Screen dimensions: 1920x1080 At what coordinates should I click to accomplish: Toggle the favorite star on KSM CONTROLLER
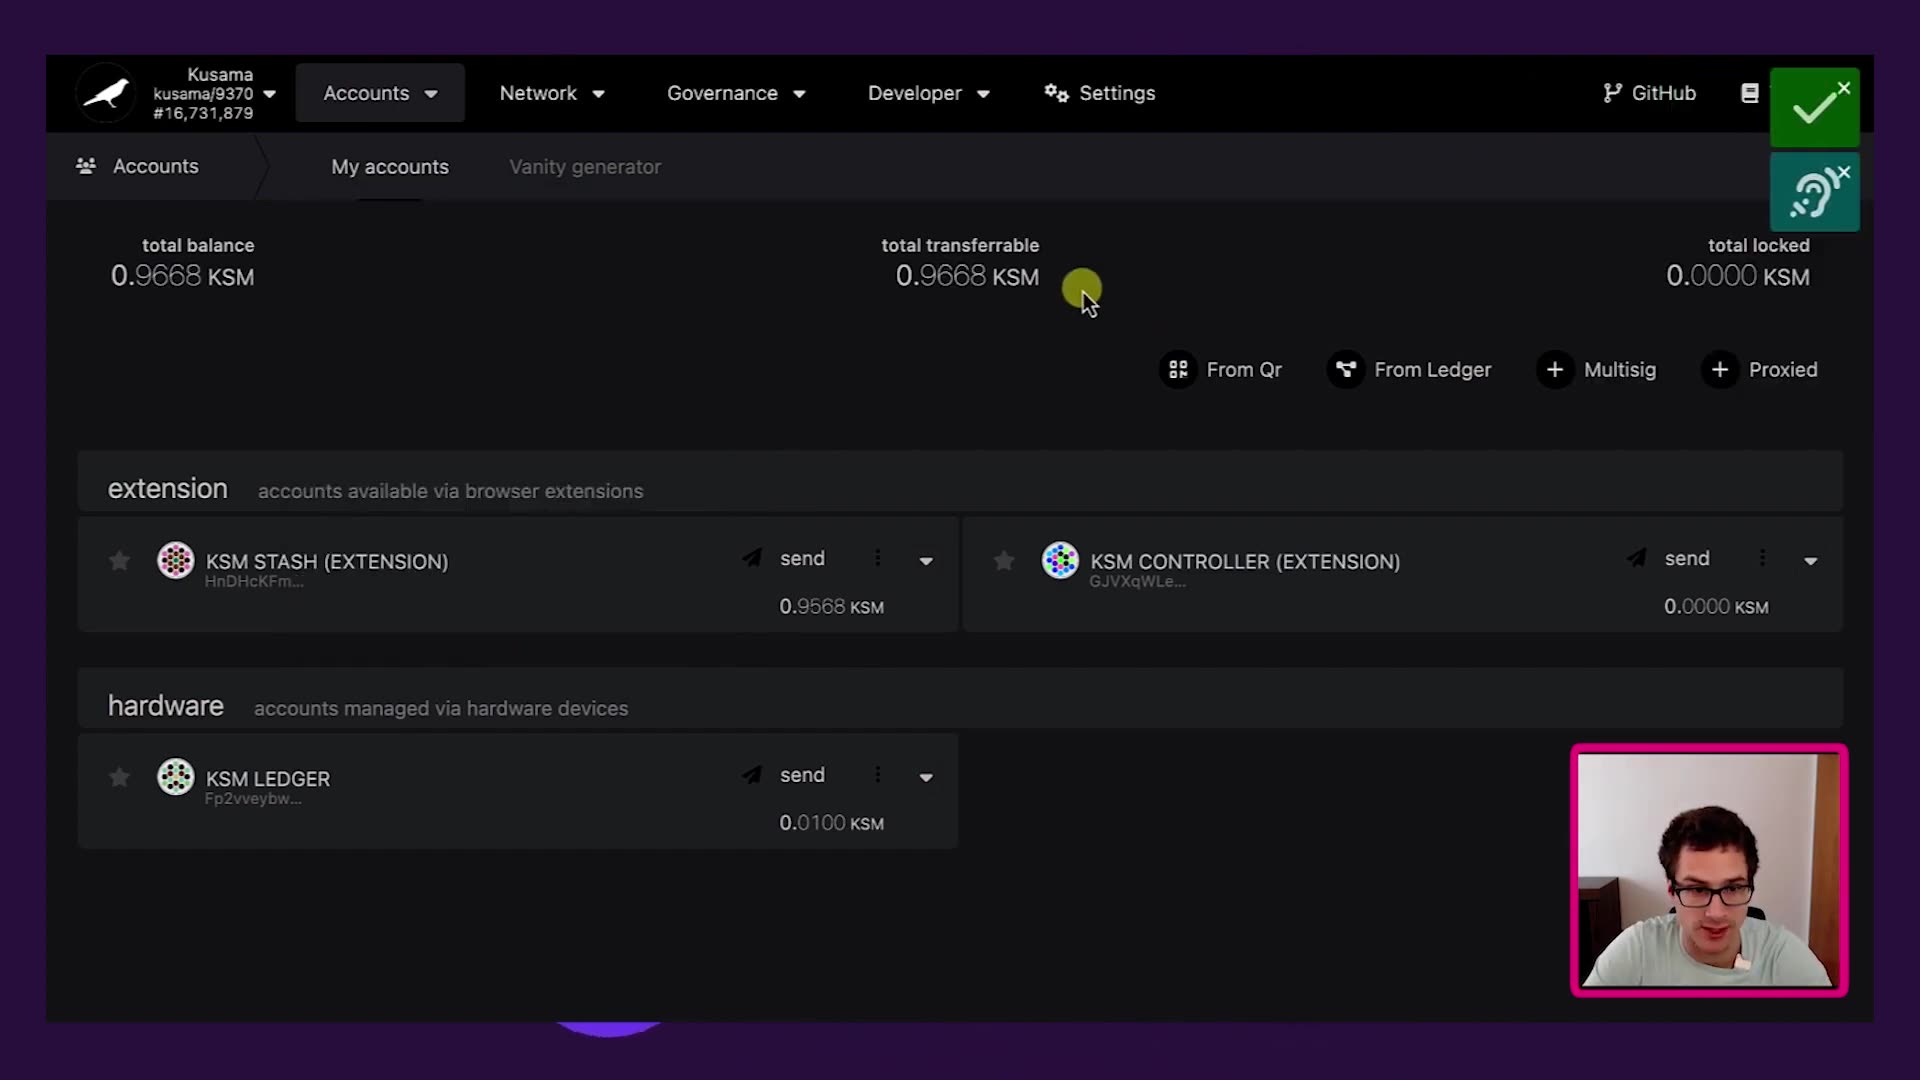(1003, 561)
